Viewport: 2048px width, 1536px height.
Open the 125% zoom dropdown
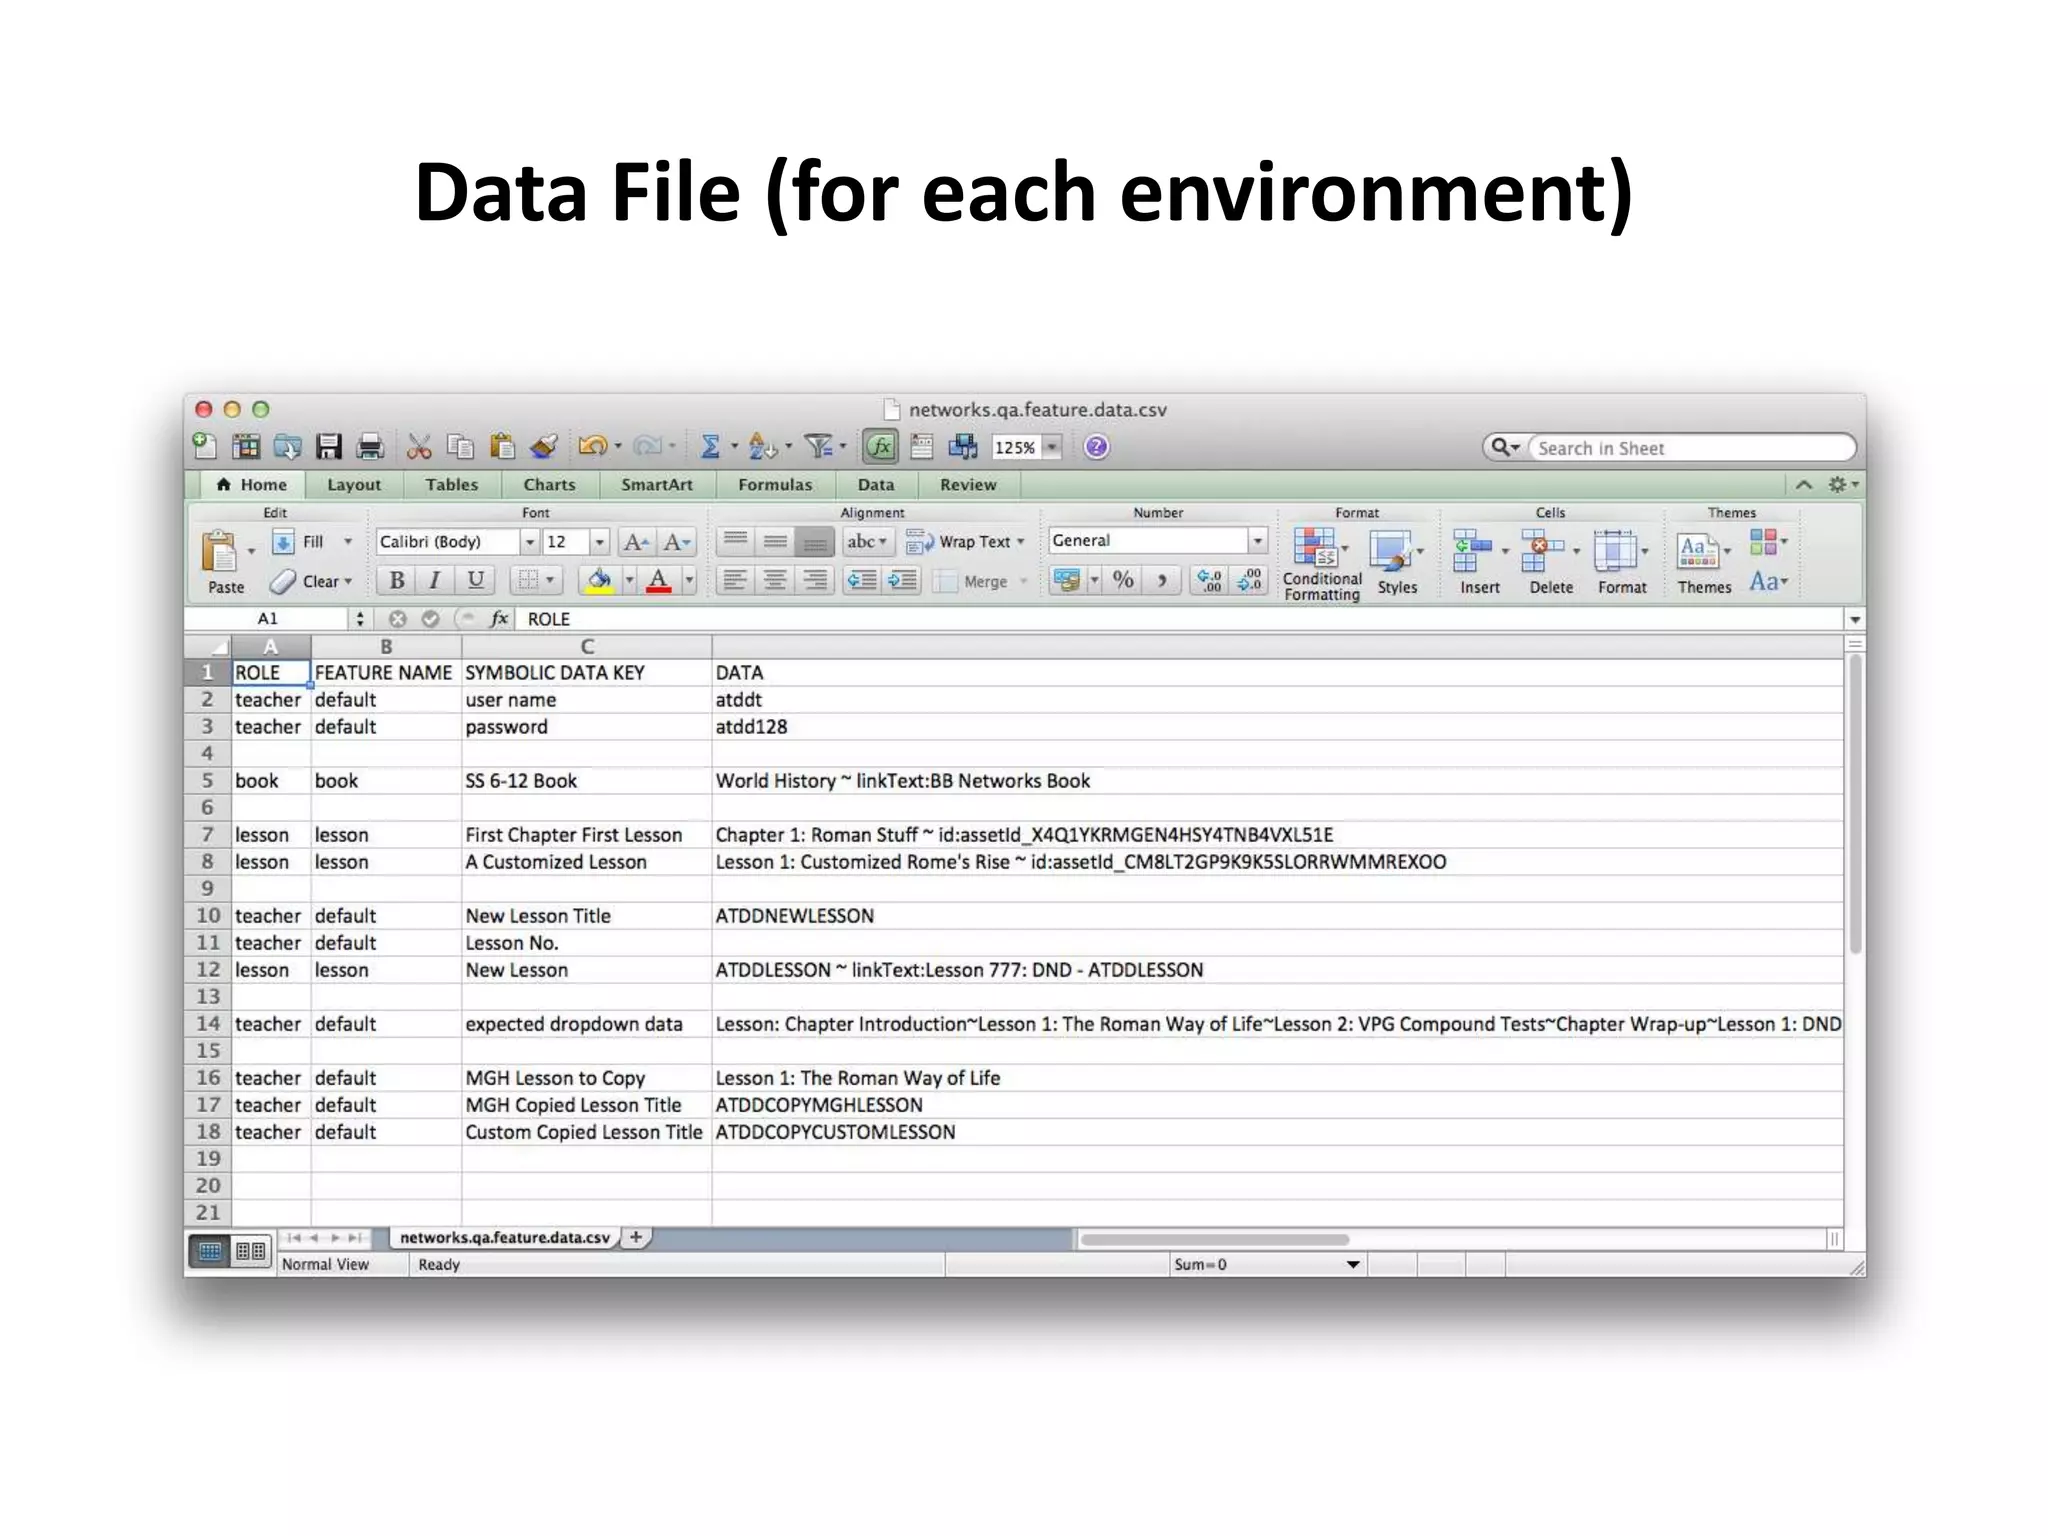[1051, 447]
